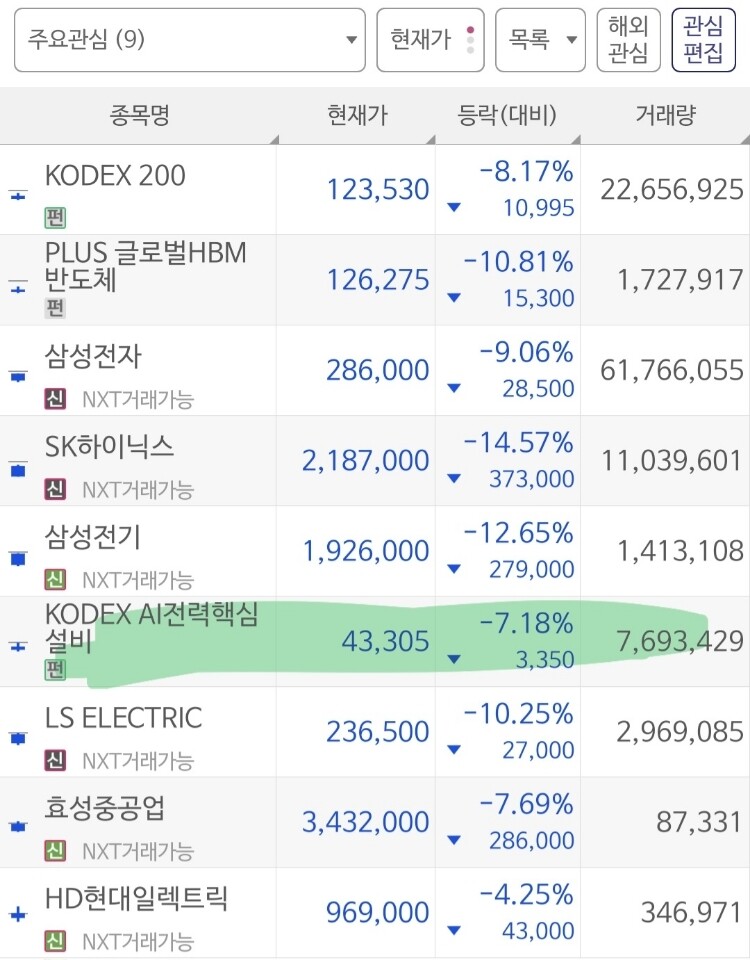Open the 관심편집 watchlist editor

click(x=703, y=40)
